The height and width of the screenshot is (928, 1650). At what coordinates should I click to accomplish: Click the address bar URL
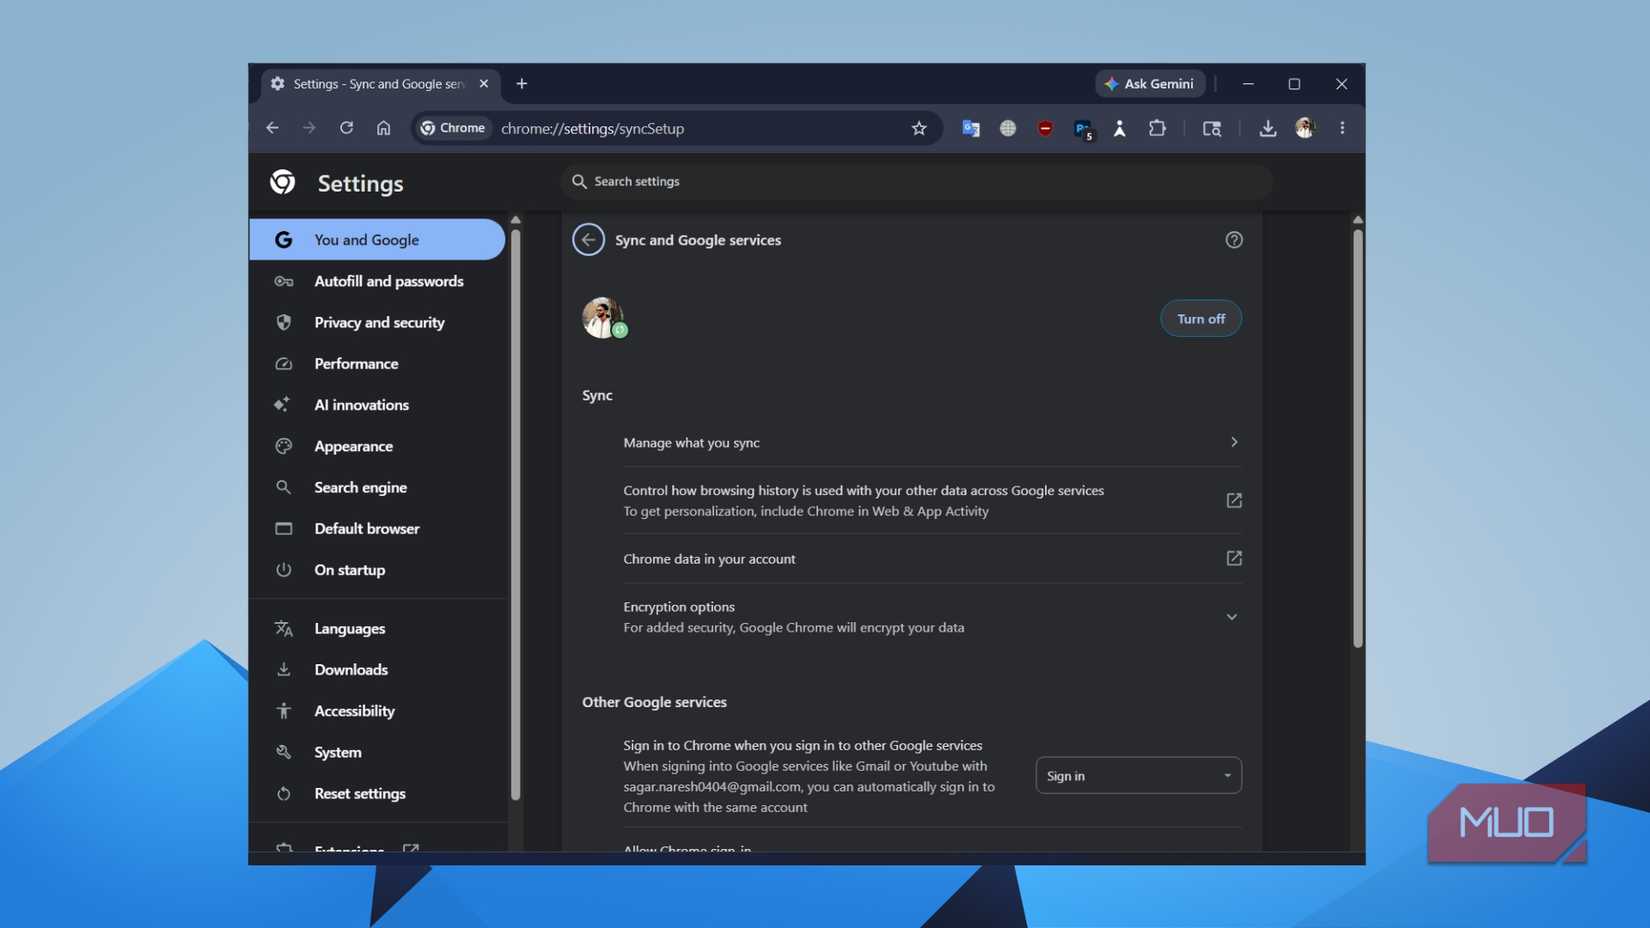coord(593,128)
